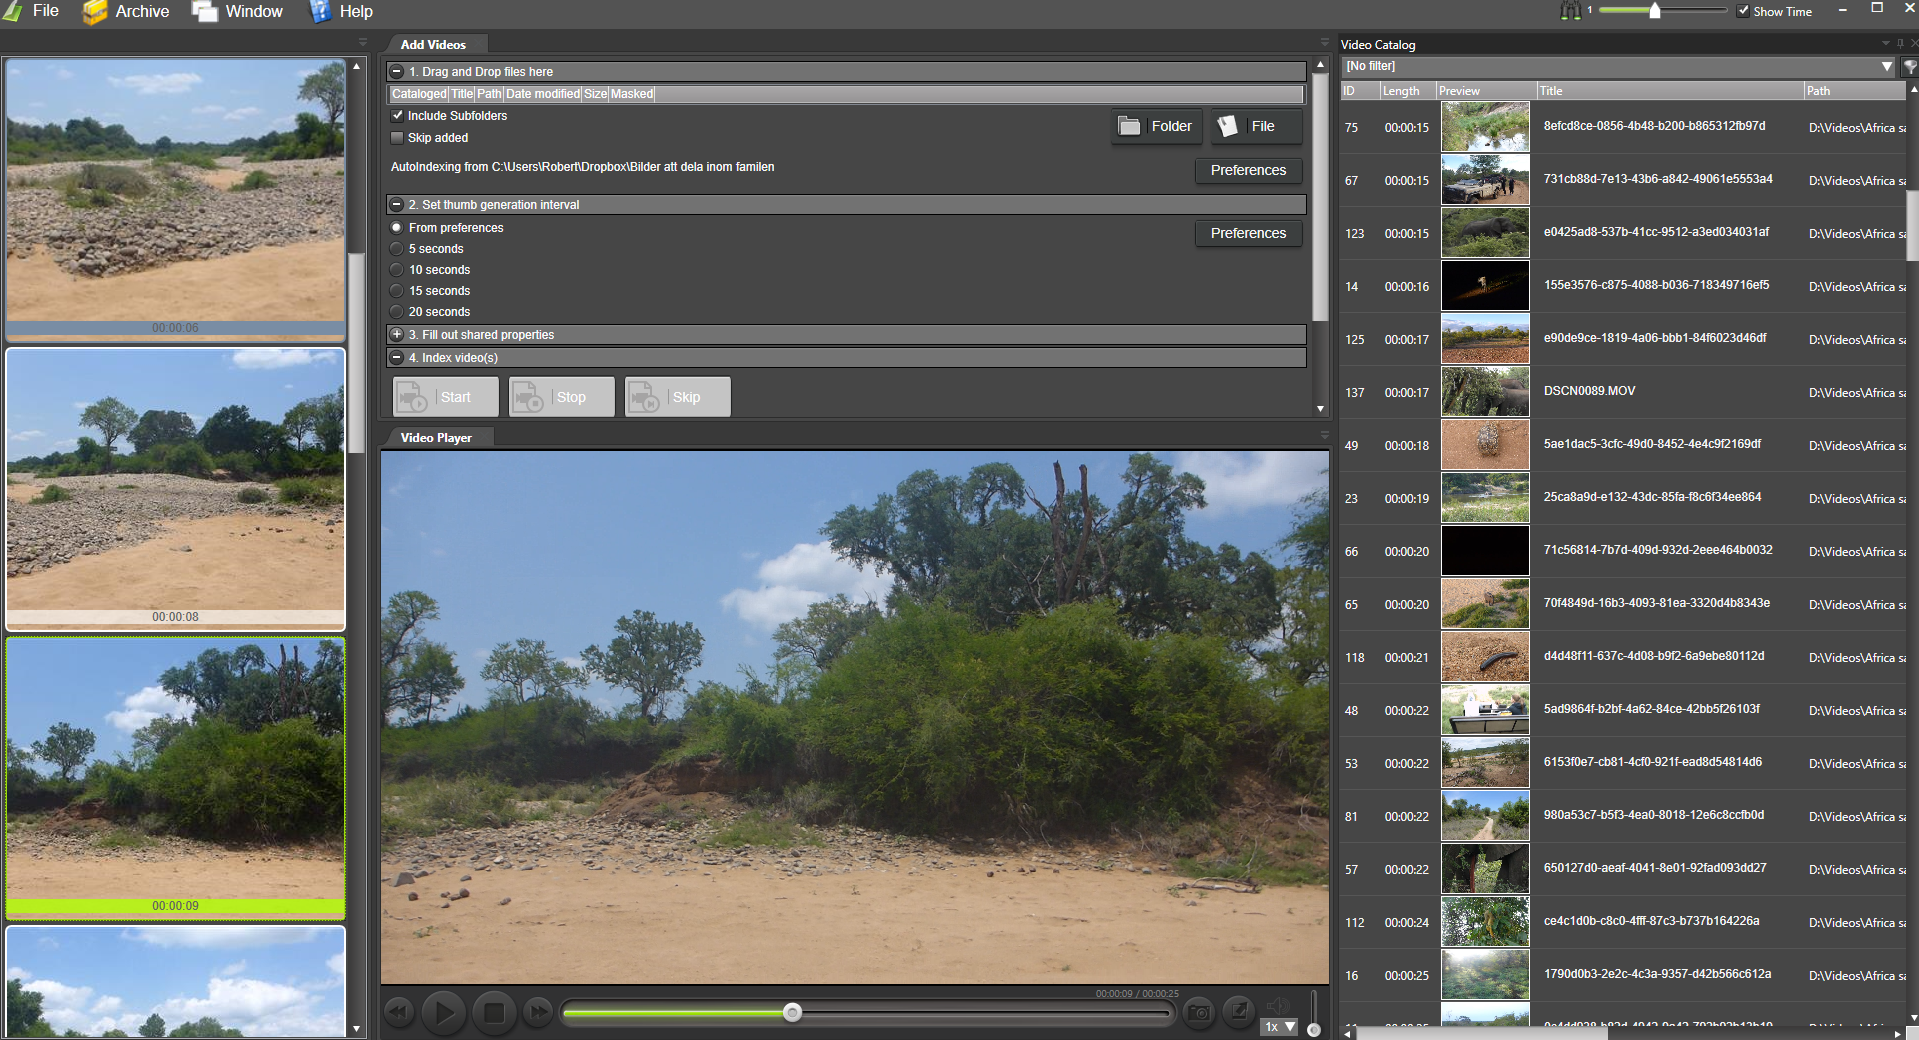Play the video

pyautogui.click(x=444, y=1013)
